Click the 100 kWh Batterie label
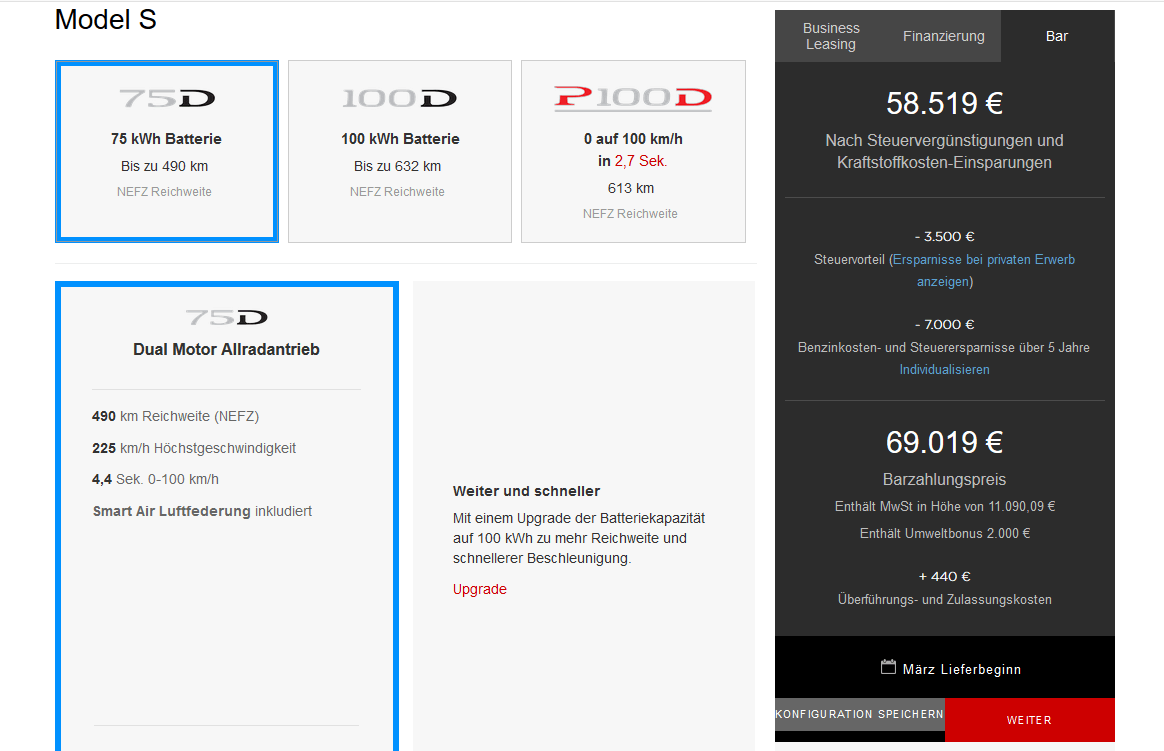This screenshot has width=1164, height=751. (400, 139)
